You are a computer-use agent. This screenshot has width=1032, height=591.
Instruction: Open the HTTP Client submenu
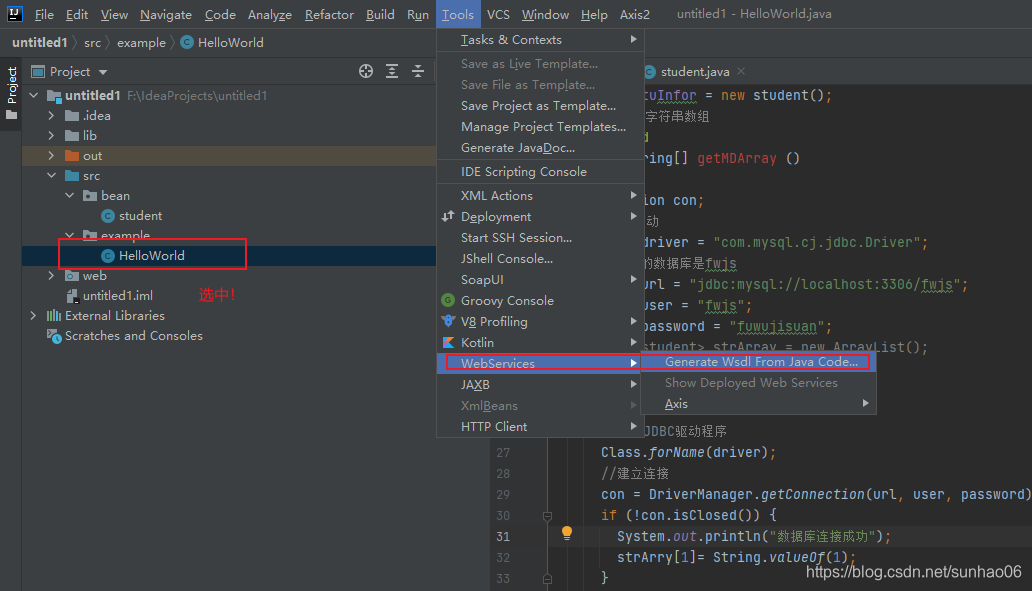(540, 426)
